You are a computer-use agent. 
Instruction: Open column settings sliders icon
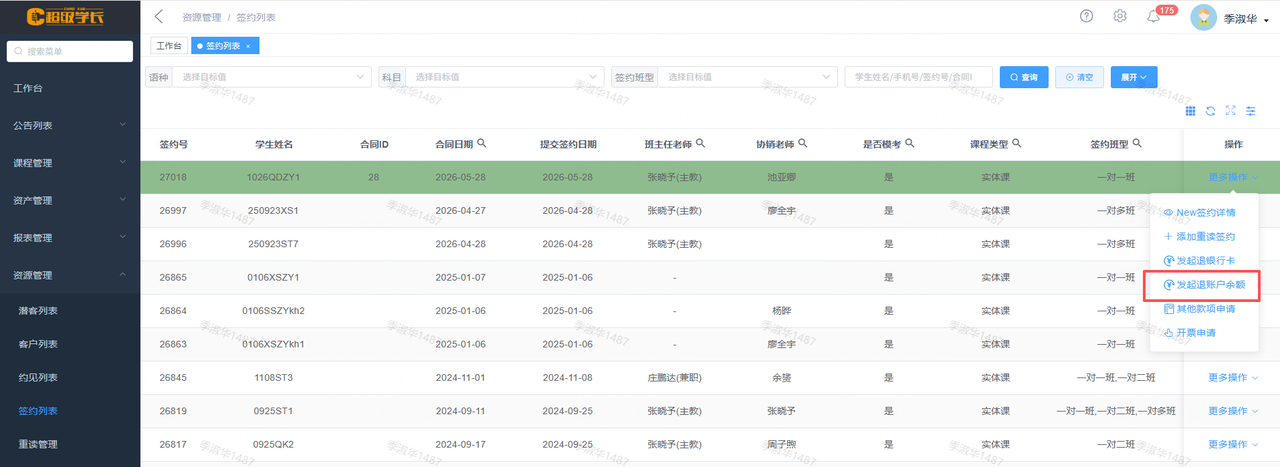tap(1250, 111)
